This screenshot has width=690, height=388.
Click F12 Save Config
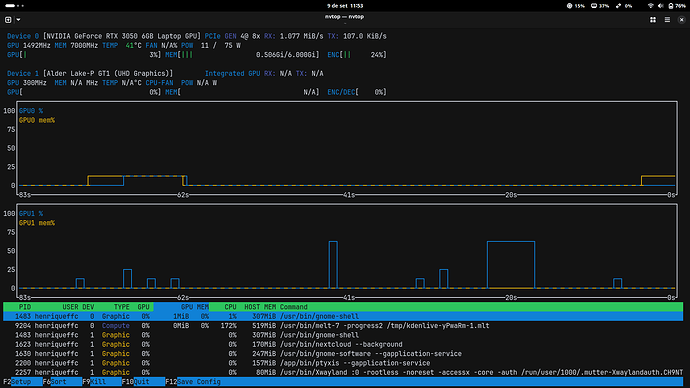point(193,382)
